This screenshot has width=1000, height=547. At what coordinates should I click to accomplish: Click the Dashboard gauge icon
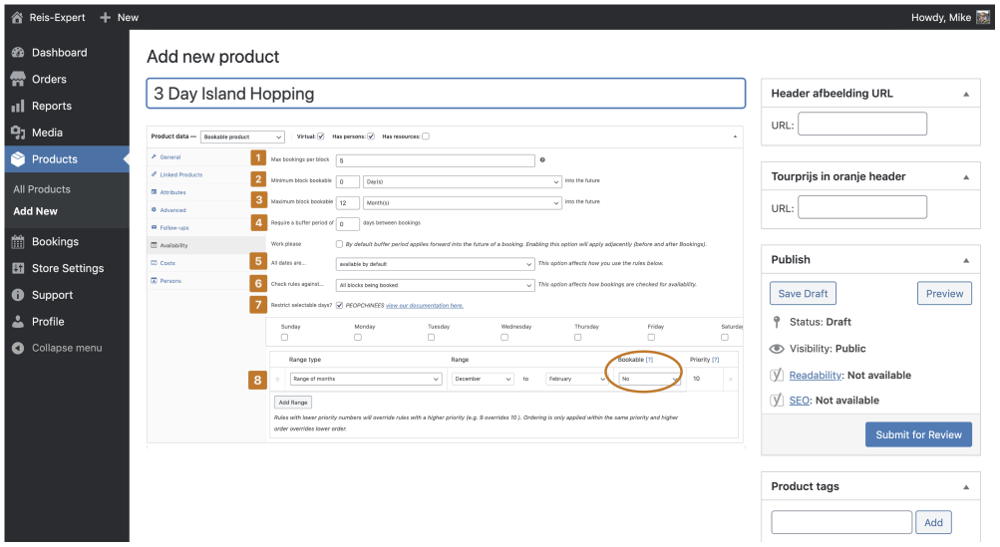point(18,52)
